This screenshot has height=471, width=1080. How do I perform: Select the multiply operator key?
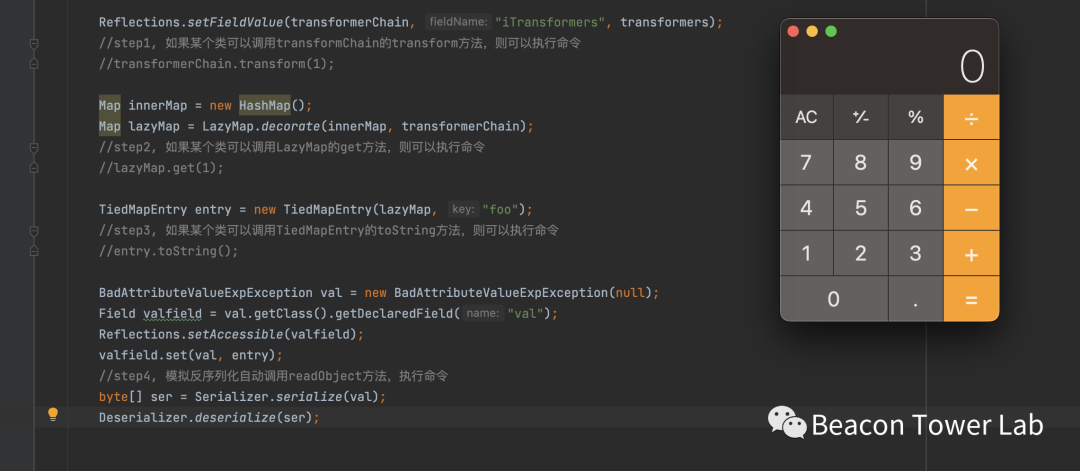tap(971, 163)
